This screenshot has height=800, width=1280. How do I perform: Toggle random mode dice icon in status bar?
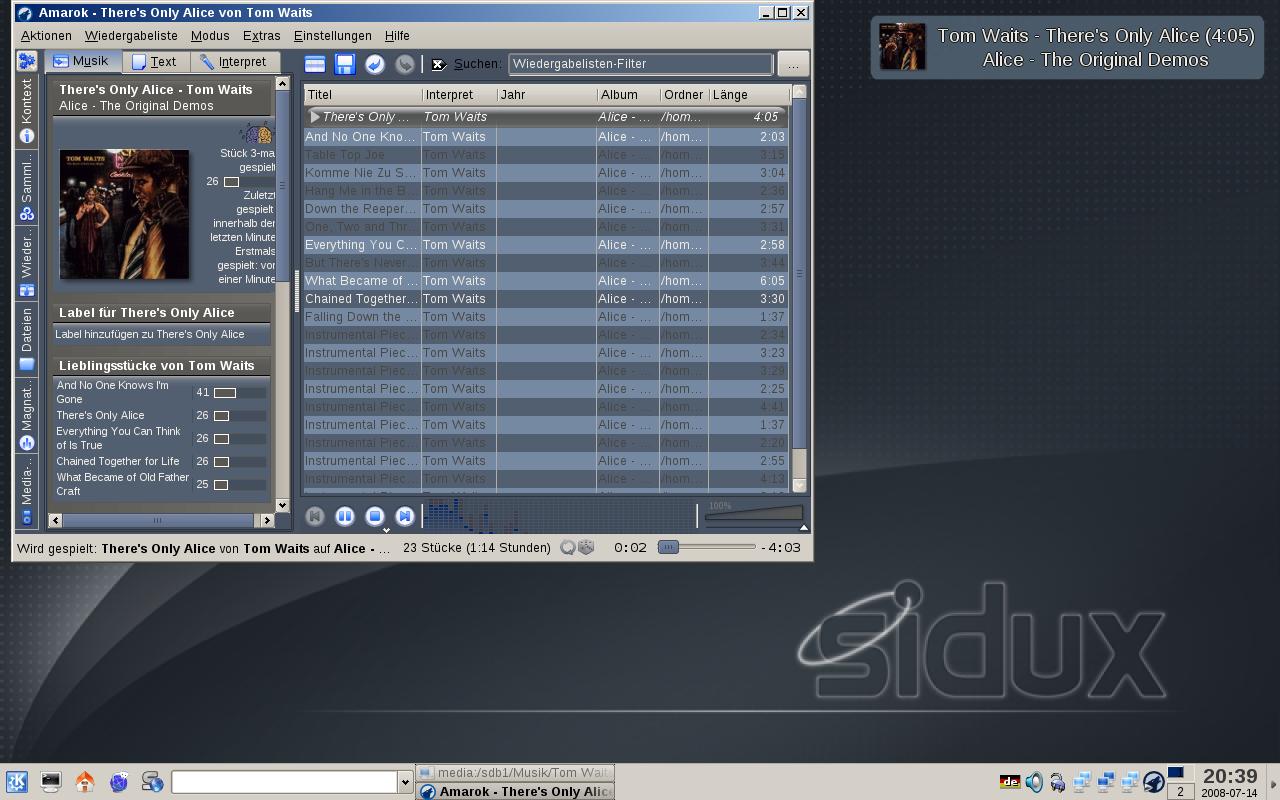point(586,547)
